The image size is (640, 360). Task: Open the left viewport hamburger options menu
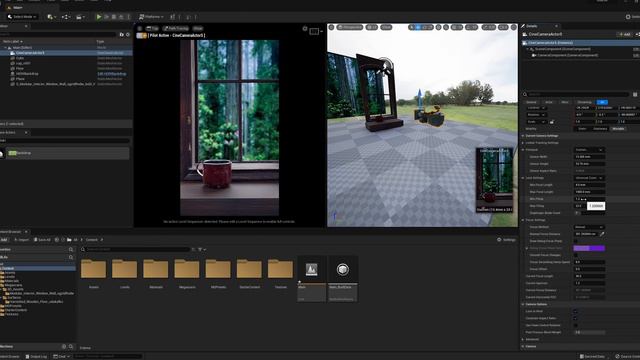(x=140, y=28)
